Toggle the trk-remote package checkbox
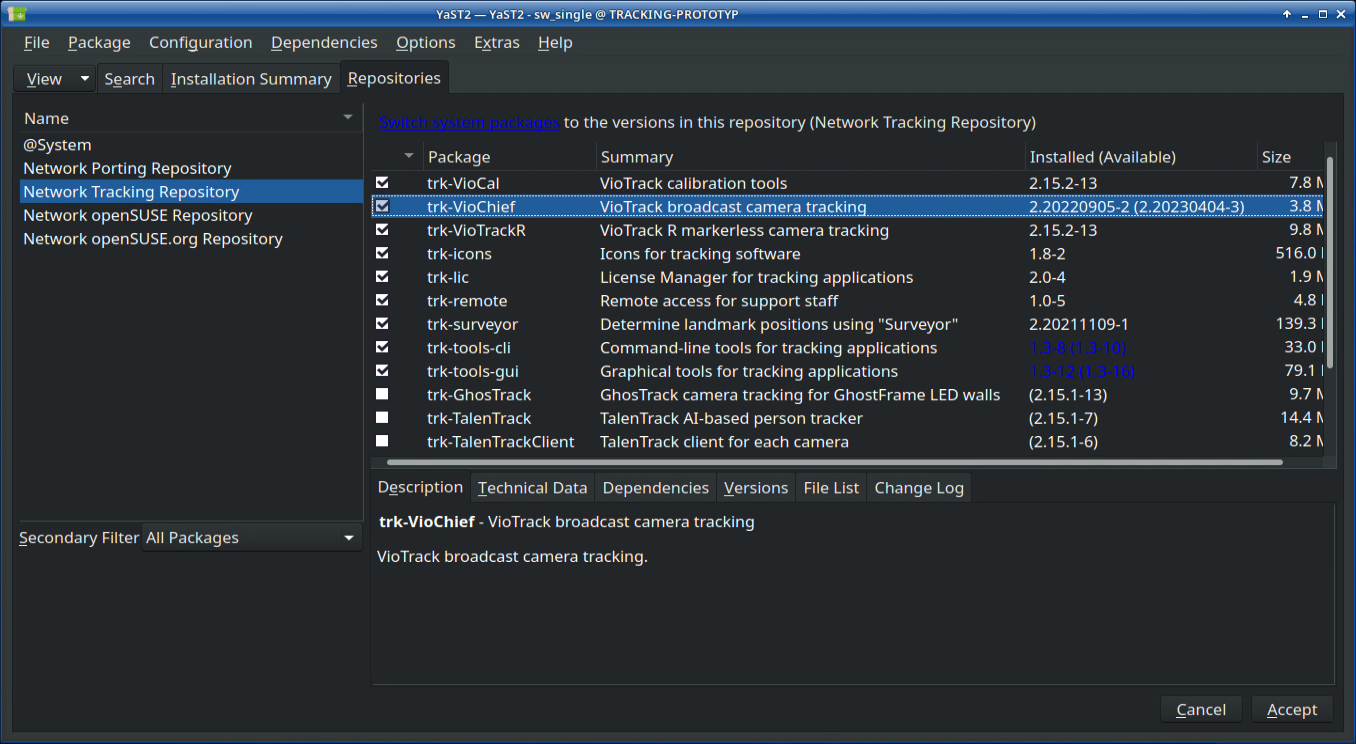The height and width of the screenshot is (744, 1356). [x=382, y=301]
